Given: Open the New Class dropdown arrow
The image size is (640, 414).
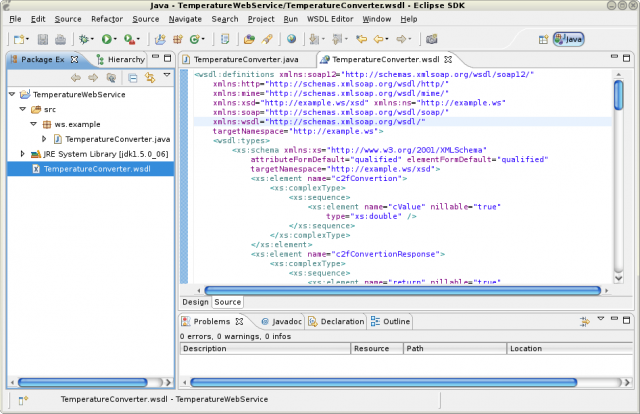Looking at the screenshot, I should (203, 39).
